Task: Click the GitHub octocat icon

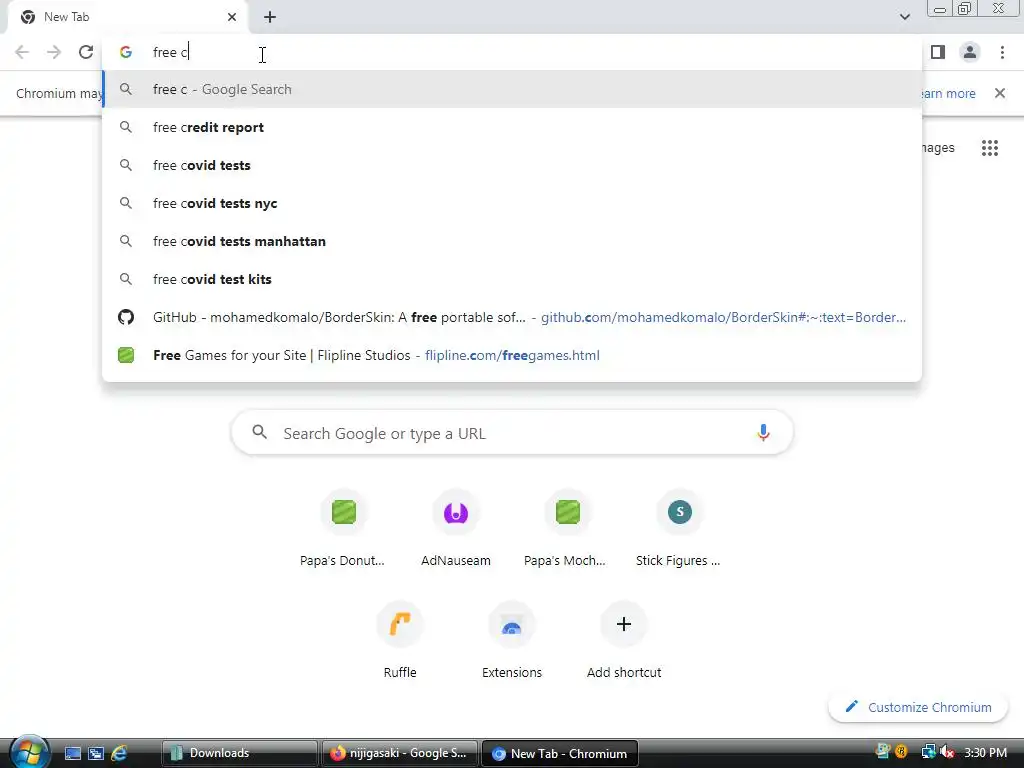Action: 126,317
